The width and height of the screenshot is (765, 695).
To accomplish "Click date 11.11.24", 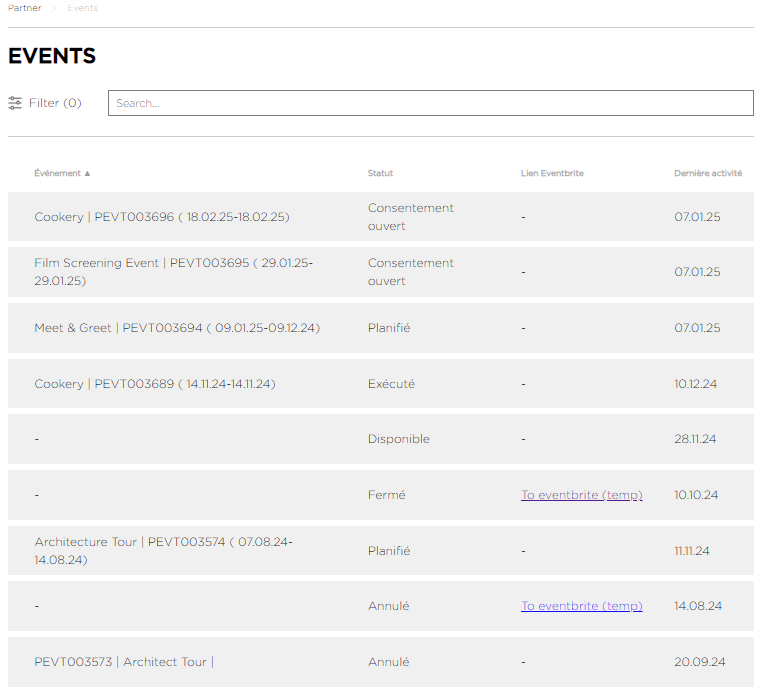I will tap(691, 551).
